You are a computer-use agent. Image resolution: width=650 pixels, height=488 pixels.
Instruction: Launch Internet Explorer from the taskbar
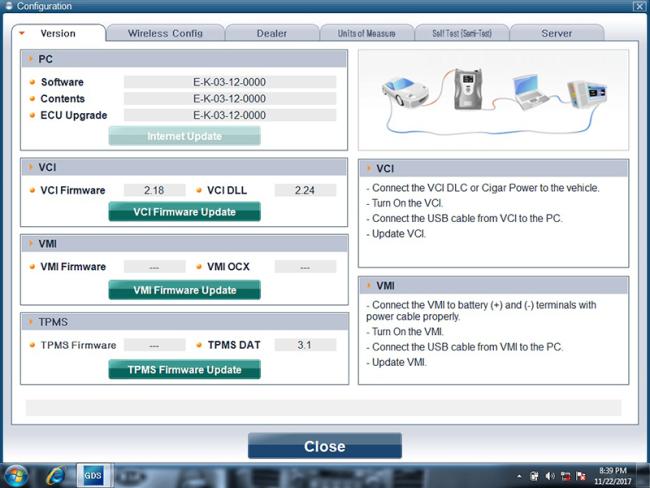click(55, 474)
